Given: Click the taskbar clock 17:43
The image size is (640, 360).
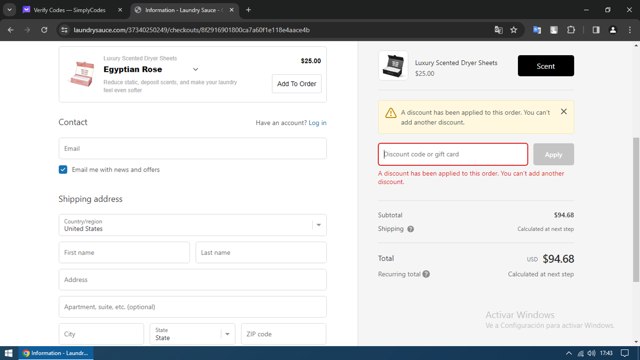Looking at the screenshot, I should click(607, 353).
